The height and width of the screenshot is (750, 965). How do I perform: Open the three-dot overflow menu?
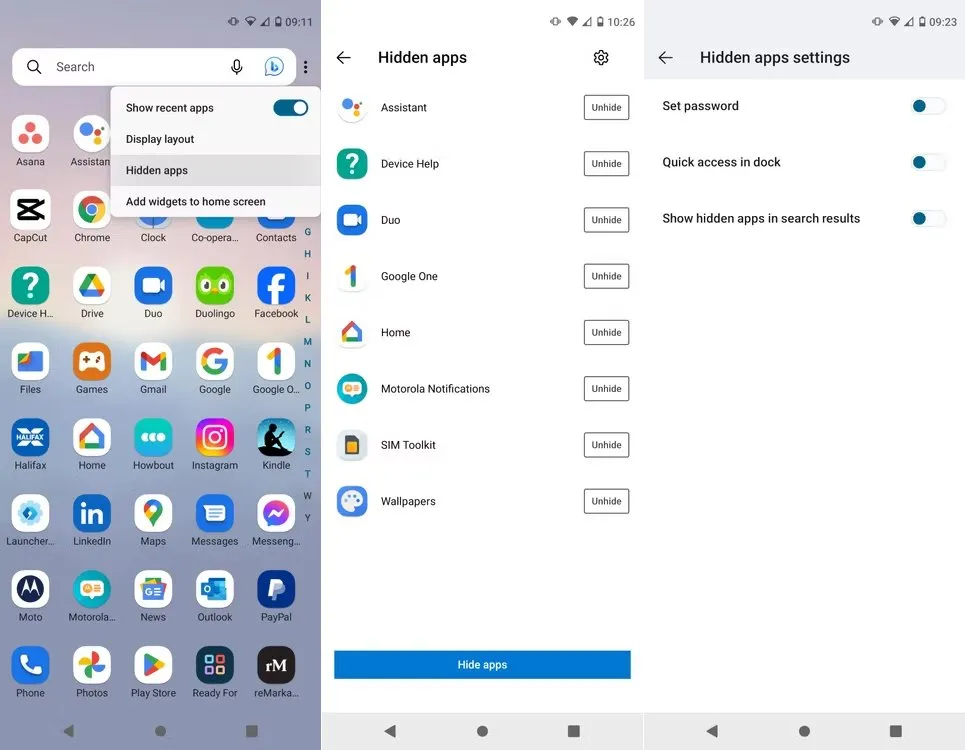tap(306, 67)
